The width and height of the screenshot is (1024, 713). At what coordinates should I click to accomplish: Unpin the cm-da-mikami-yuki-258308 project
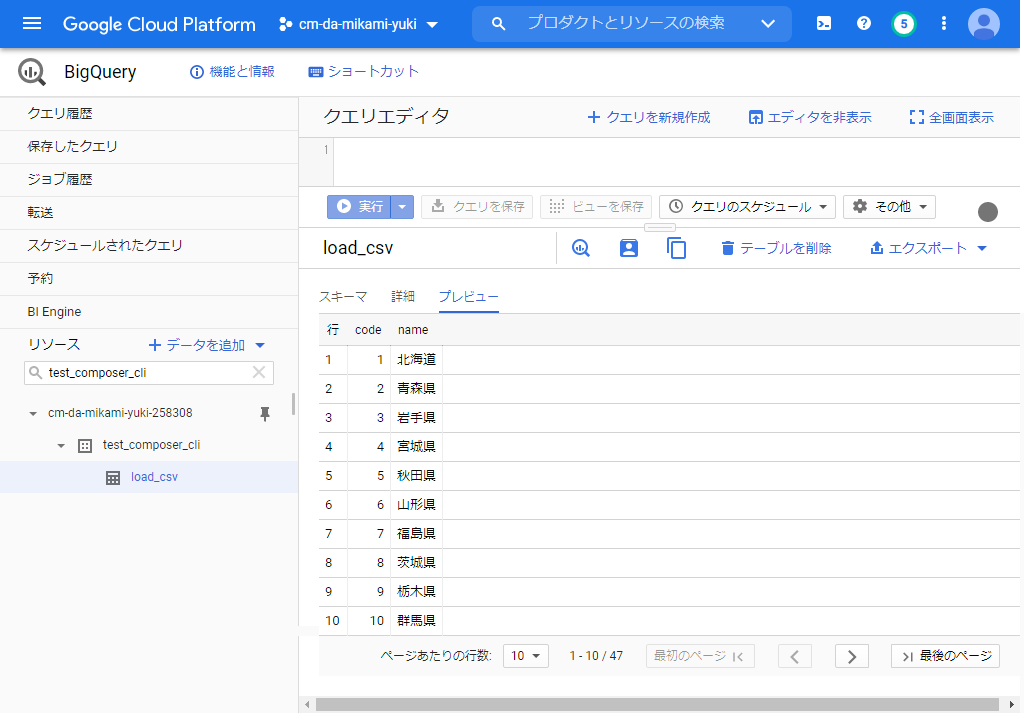point(264,413)
